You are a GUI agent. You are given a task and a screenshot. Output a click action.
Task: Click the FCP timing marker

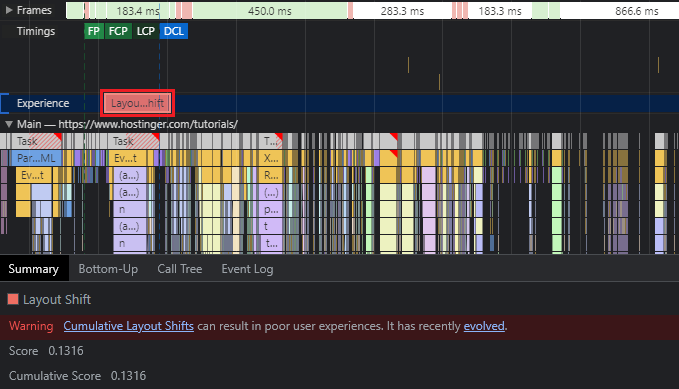click(118, 31)
